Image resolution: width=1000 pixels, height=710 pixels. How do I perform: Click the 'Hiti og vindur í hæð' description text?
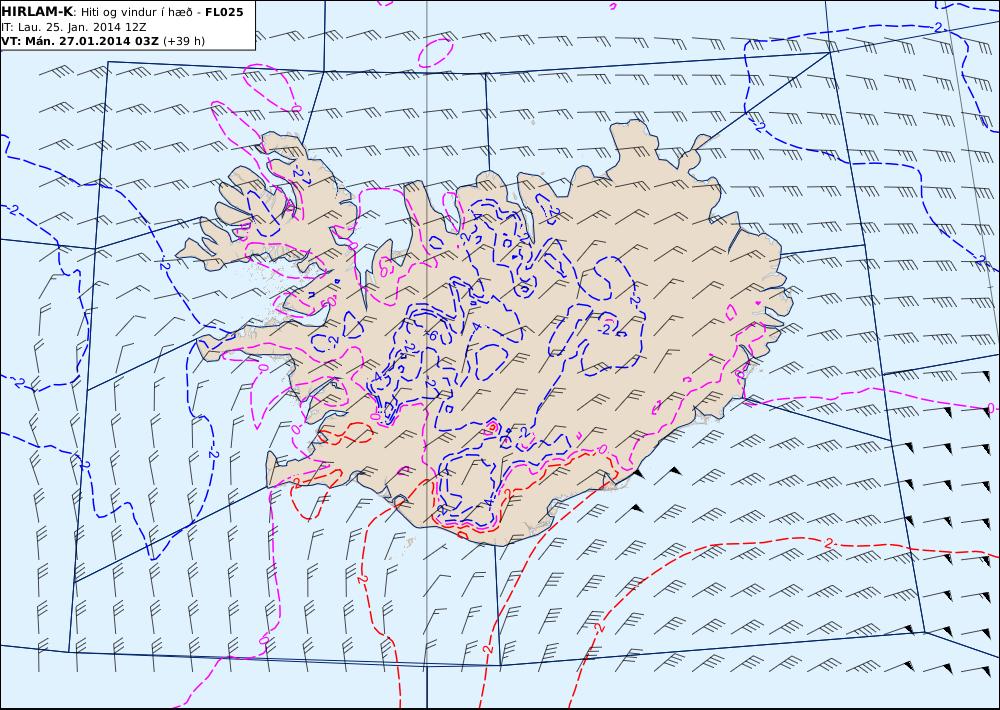point(136,13)
